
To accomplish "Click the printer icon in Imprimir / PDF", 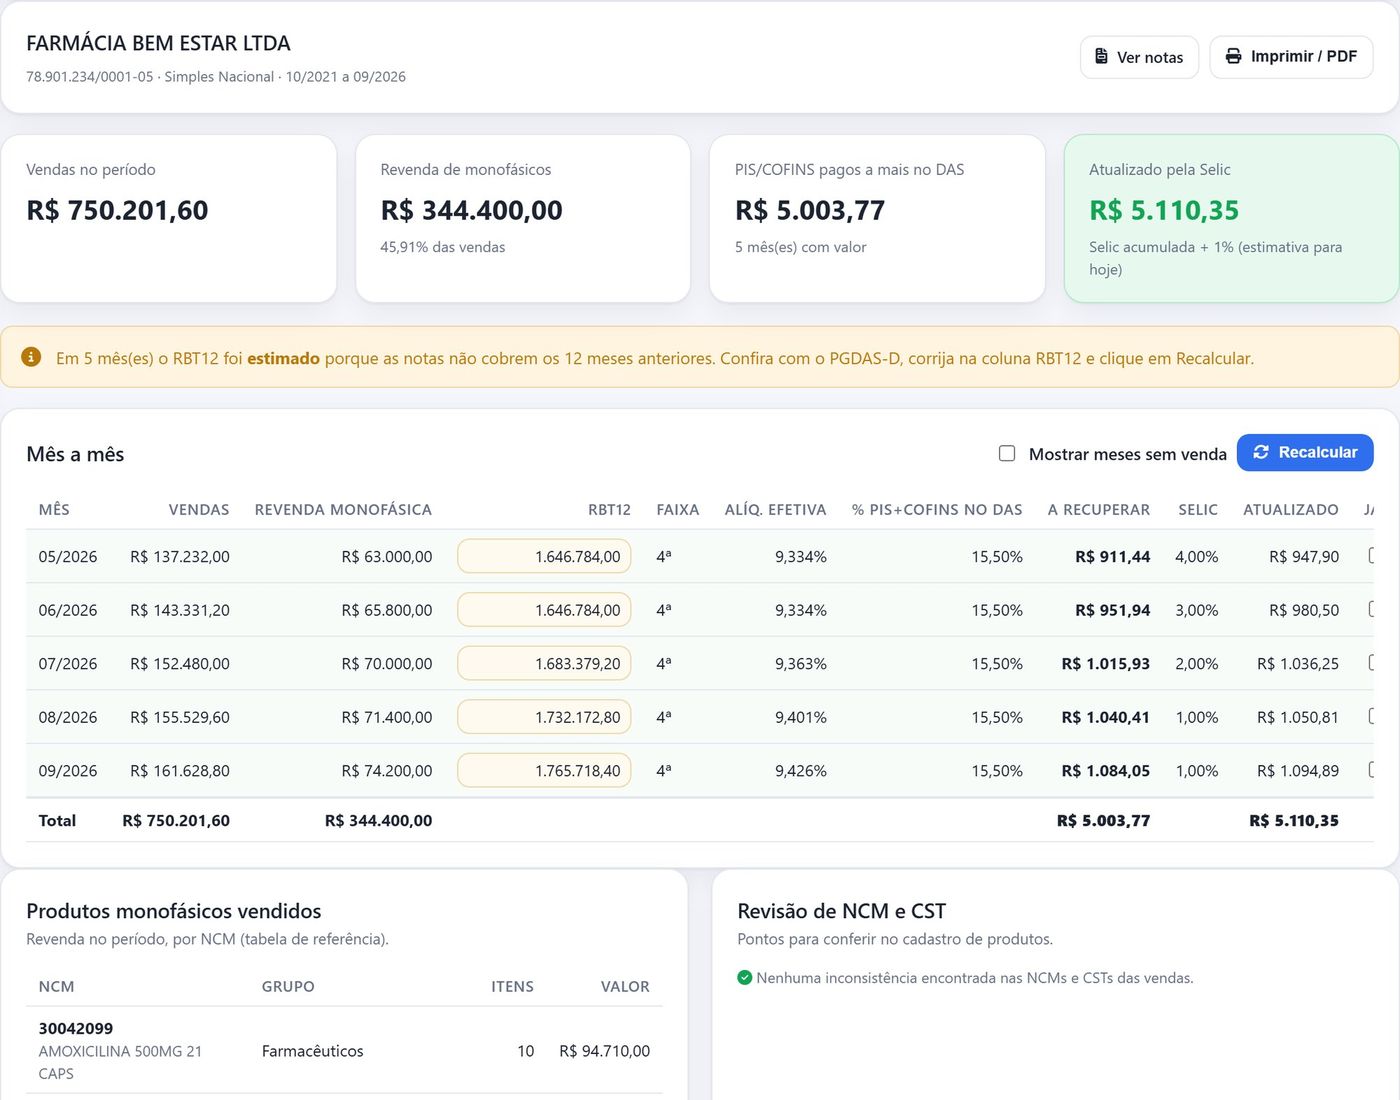I will point(1234,56).
